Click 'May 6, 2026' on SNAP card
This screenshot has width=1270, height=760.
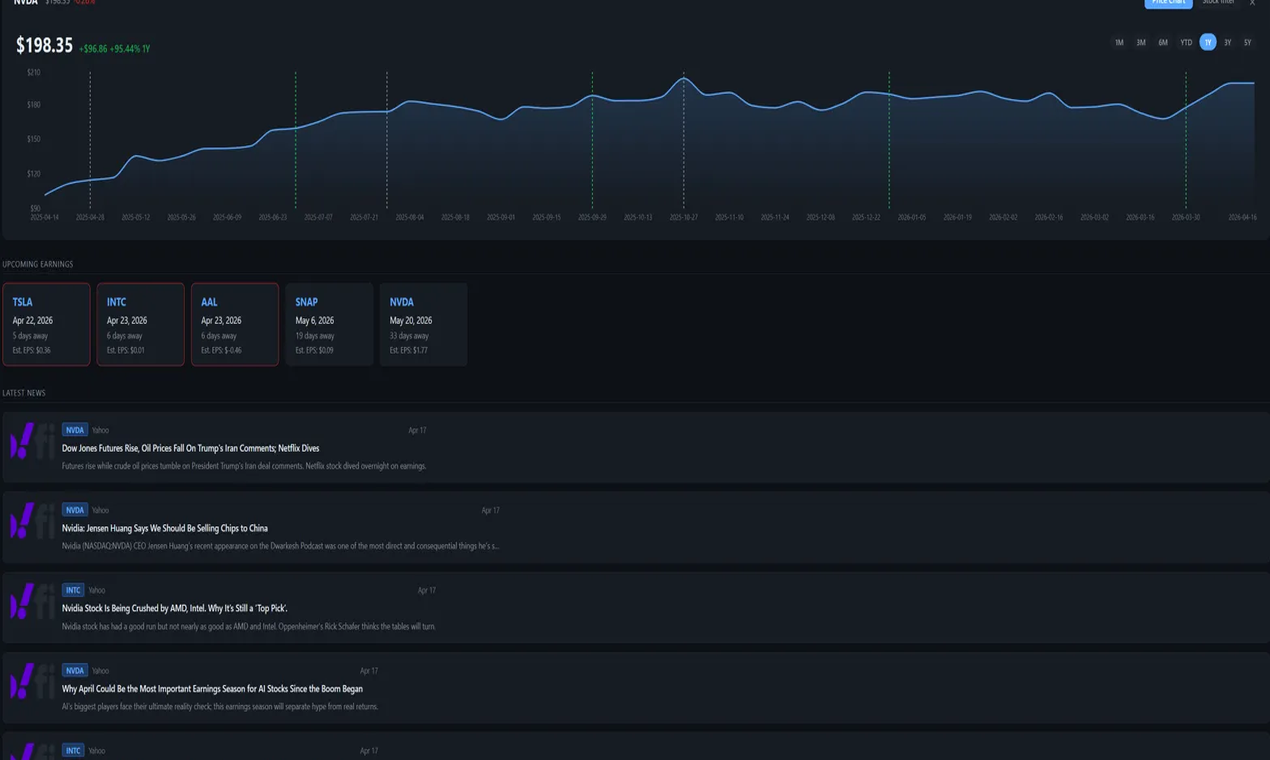click(x=315, y=321)
